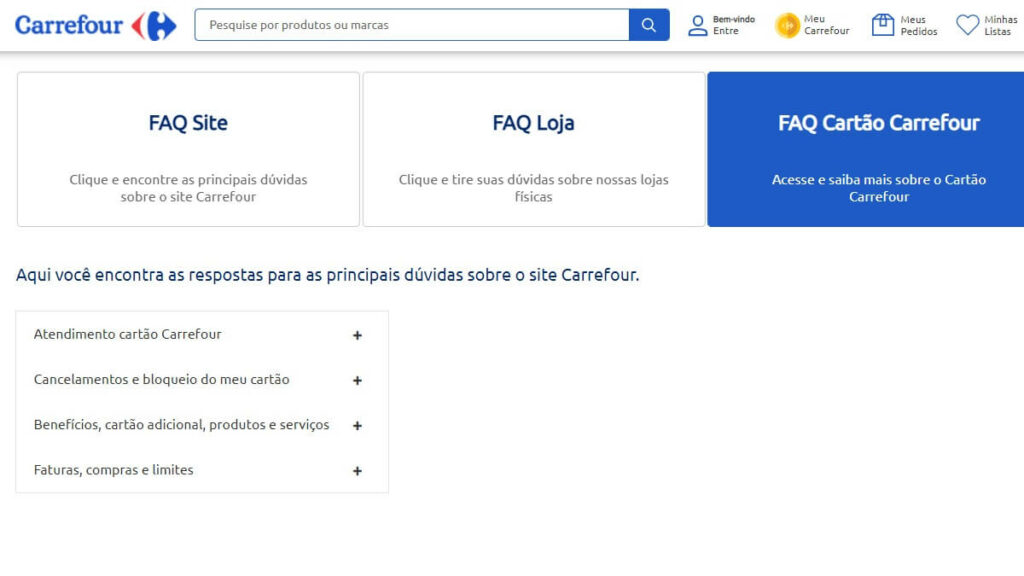Open the Meus Pedidos box icon
Image resolution: width=1024 pixels, height=576 pixels.
point(883,25)
